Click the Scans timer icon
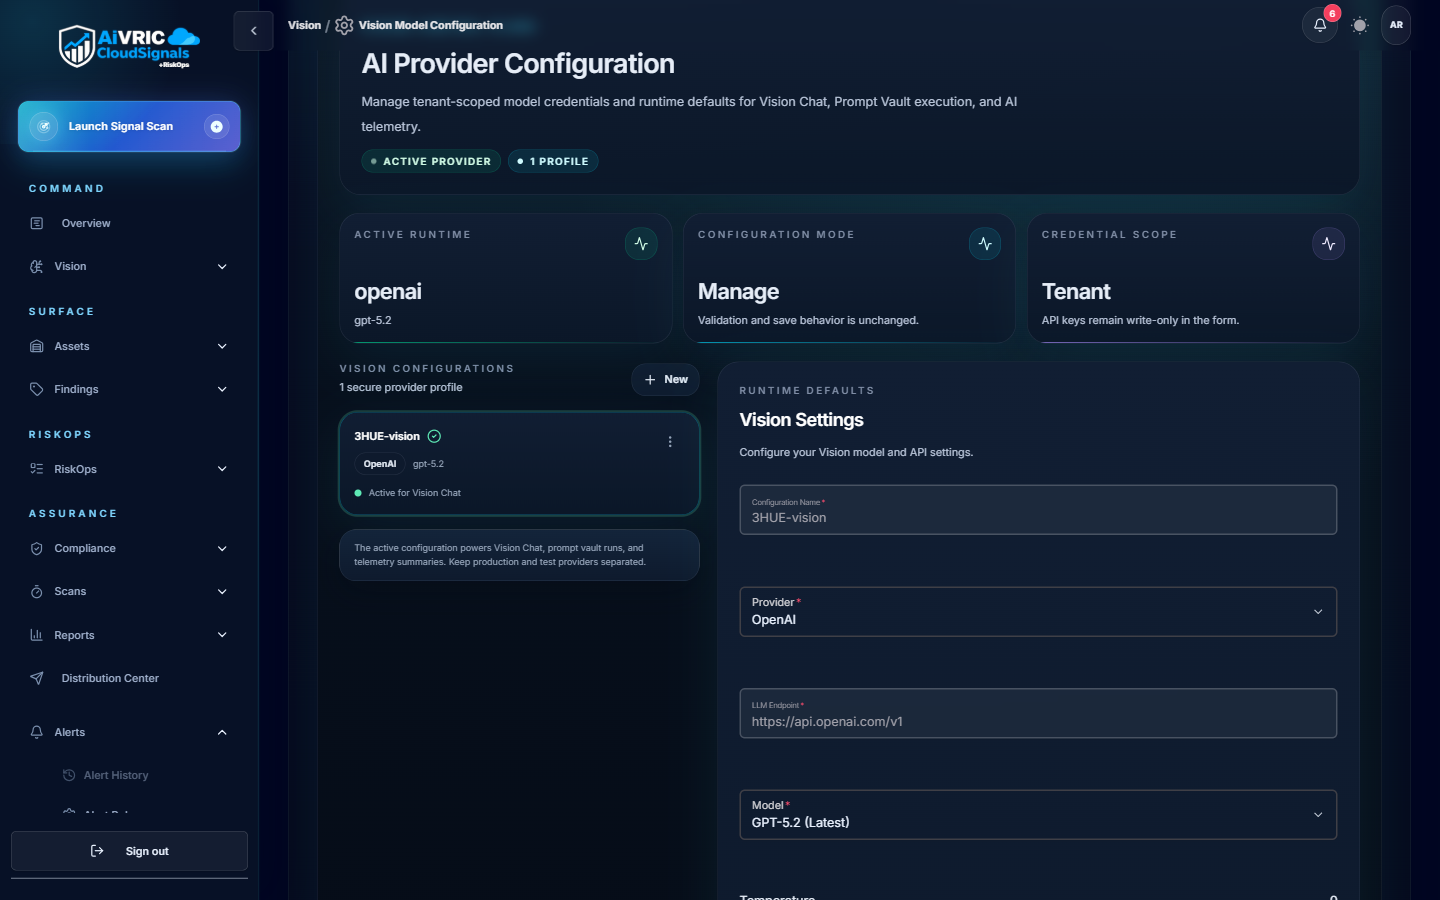1440x900 pixels. point(37,592)
